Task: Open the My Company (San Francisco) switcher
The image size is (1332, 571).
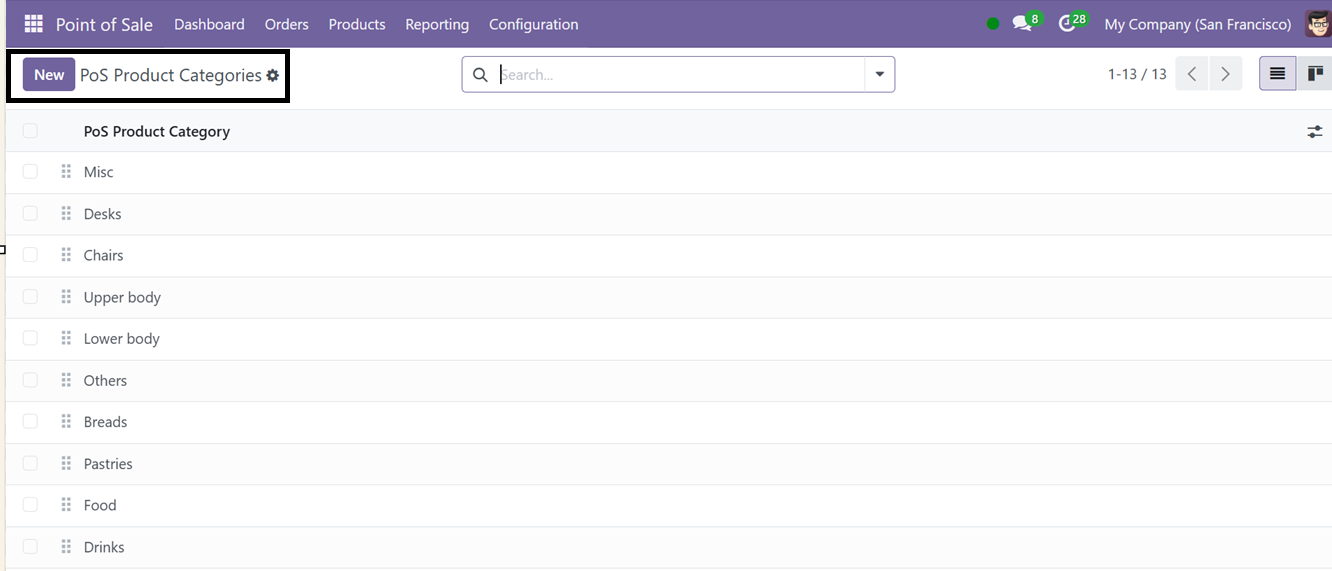Action: pos(1197,24)
